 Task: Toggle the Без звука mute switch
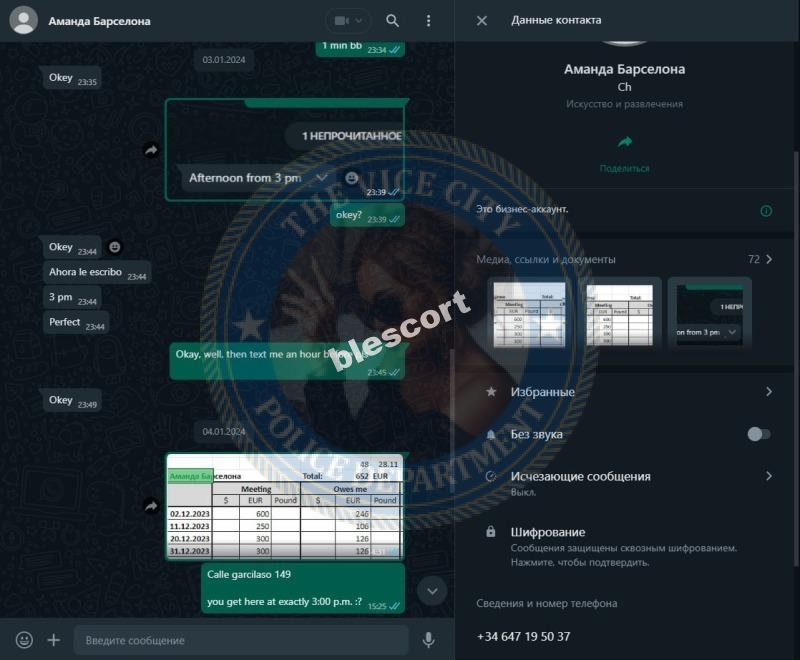(759, 434)
